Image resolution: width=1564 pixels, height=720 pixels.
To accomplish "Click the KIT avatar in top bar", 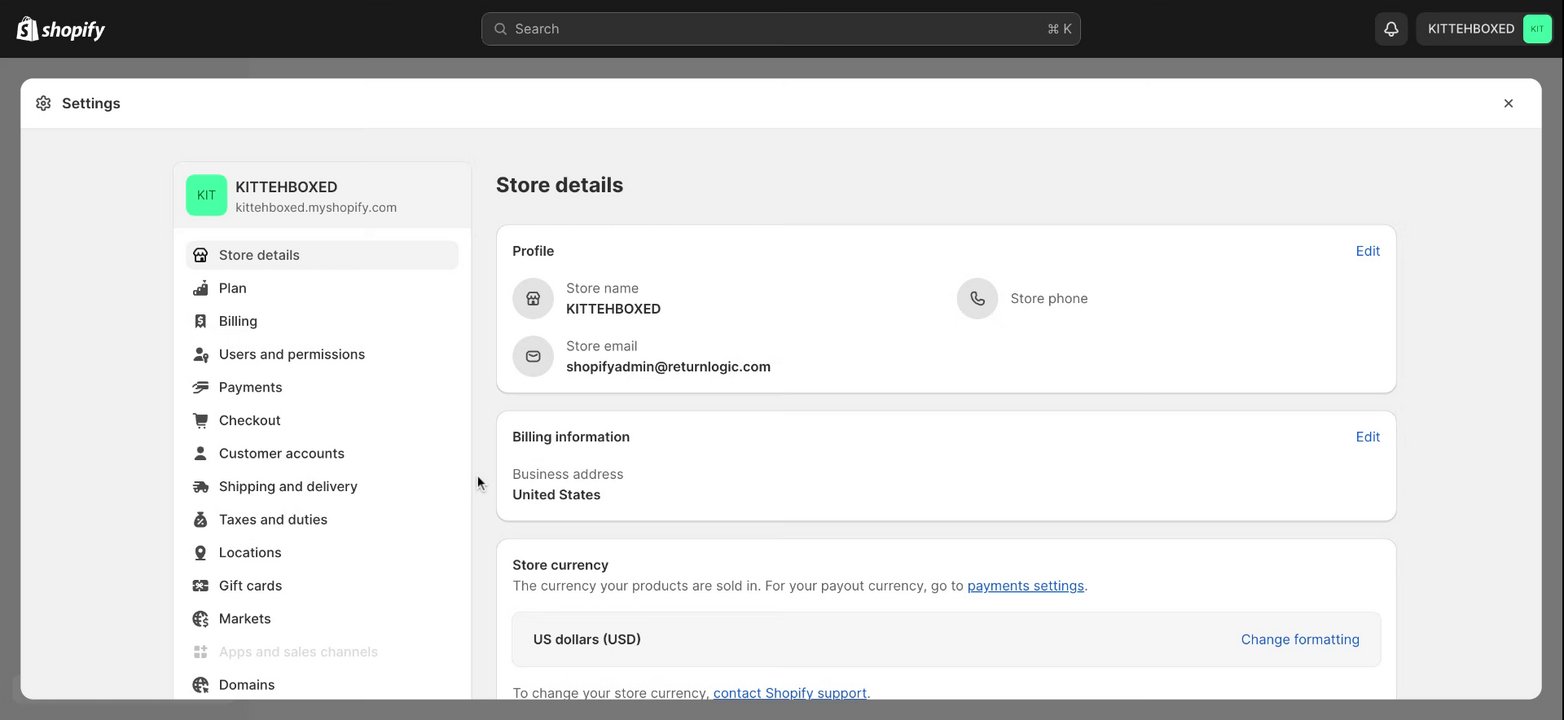I will (x=1537, y=29).
